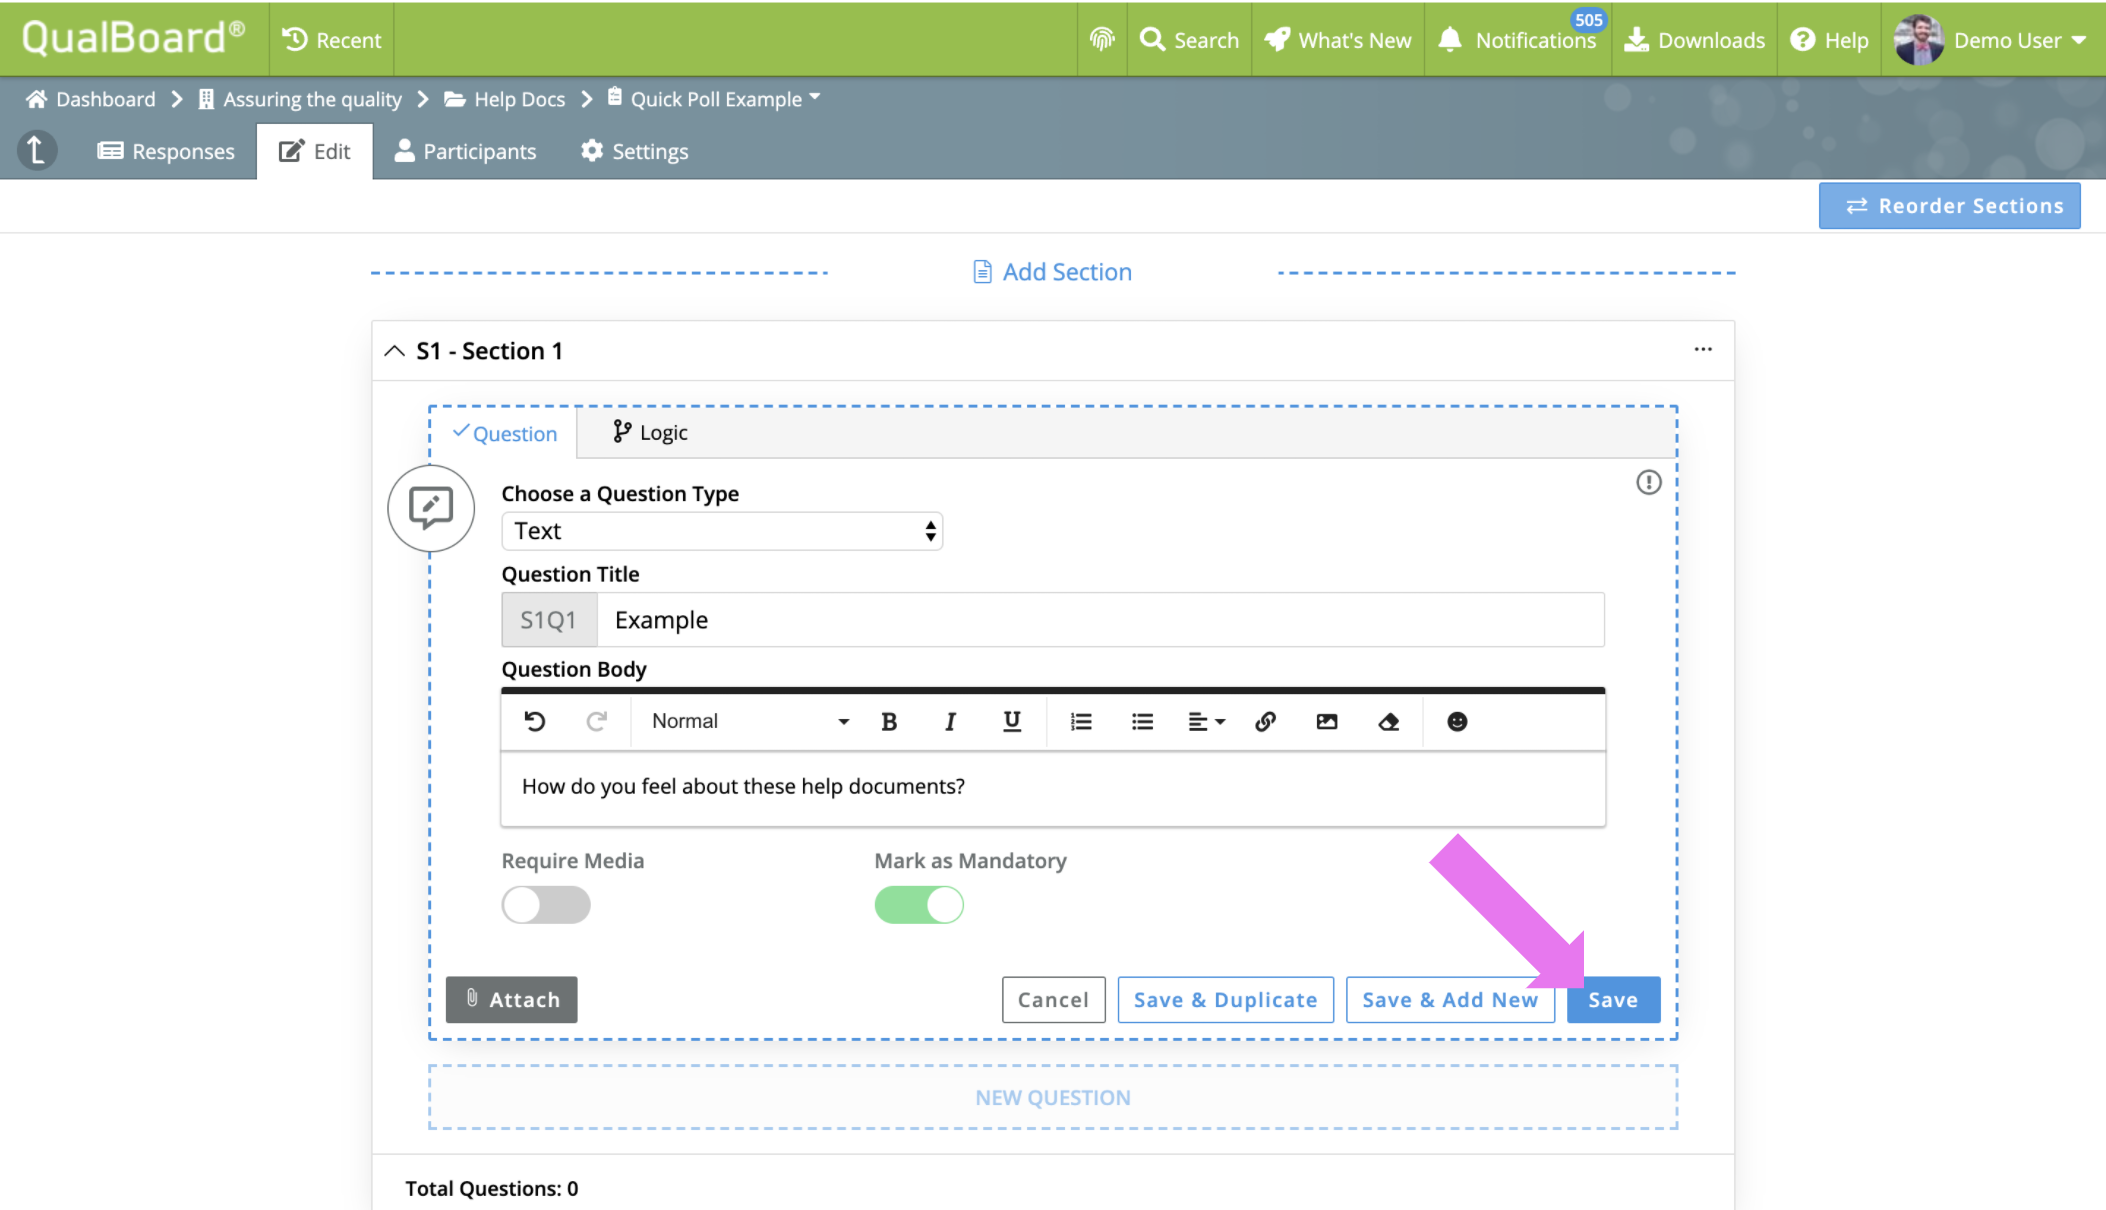Insert a hyperlink with the link icon

pos(1265,721)
